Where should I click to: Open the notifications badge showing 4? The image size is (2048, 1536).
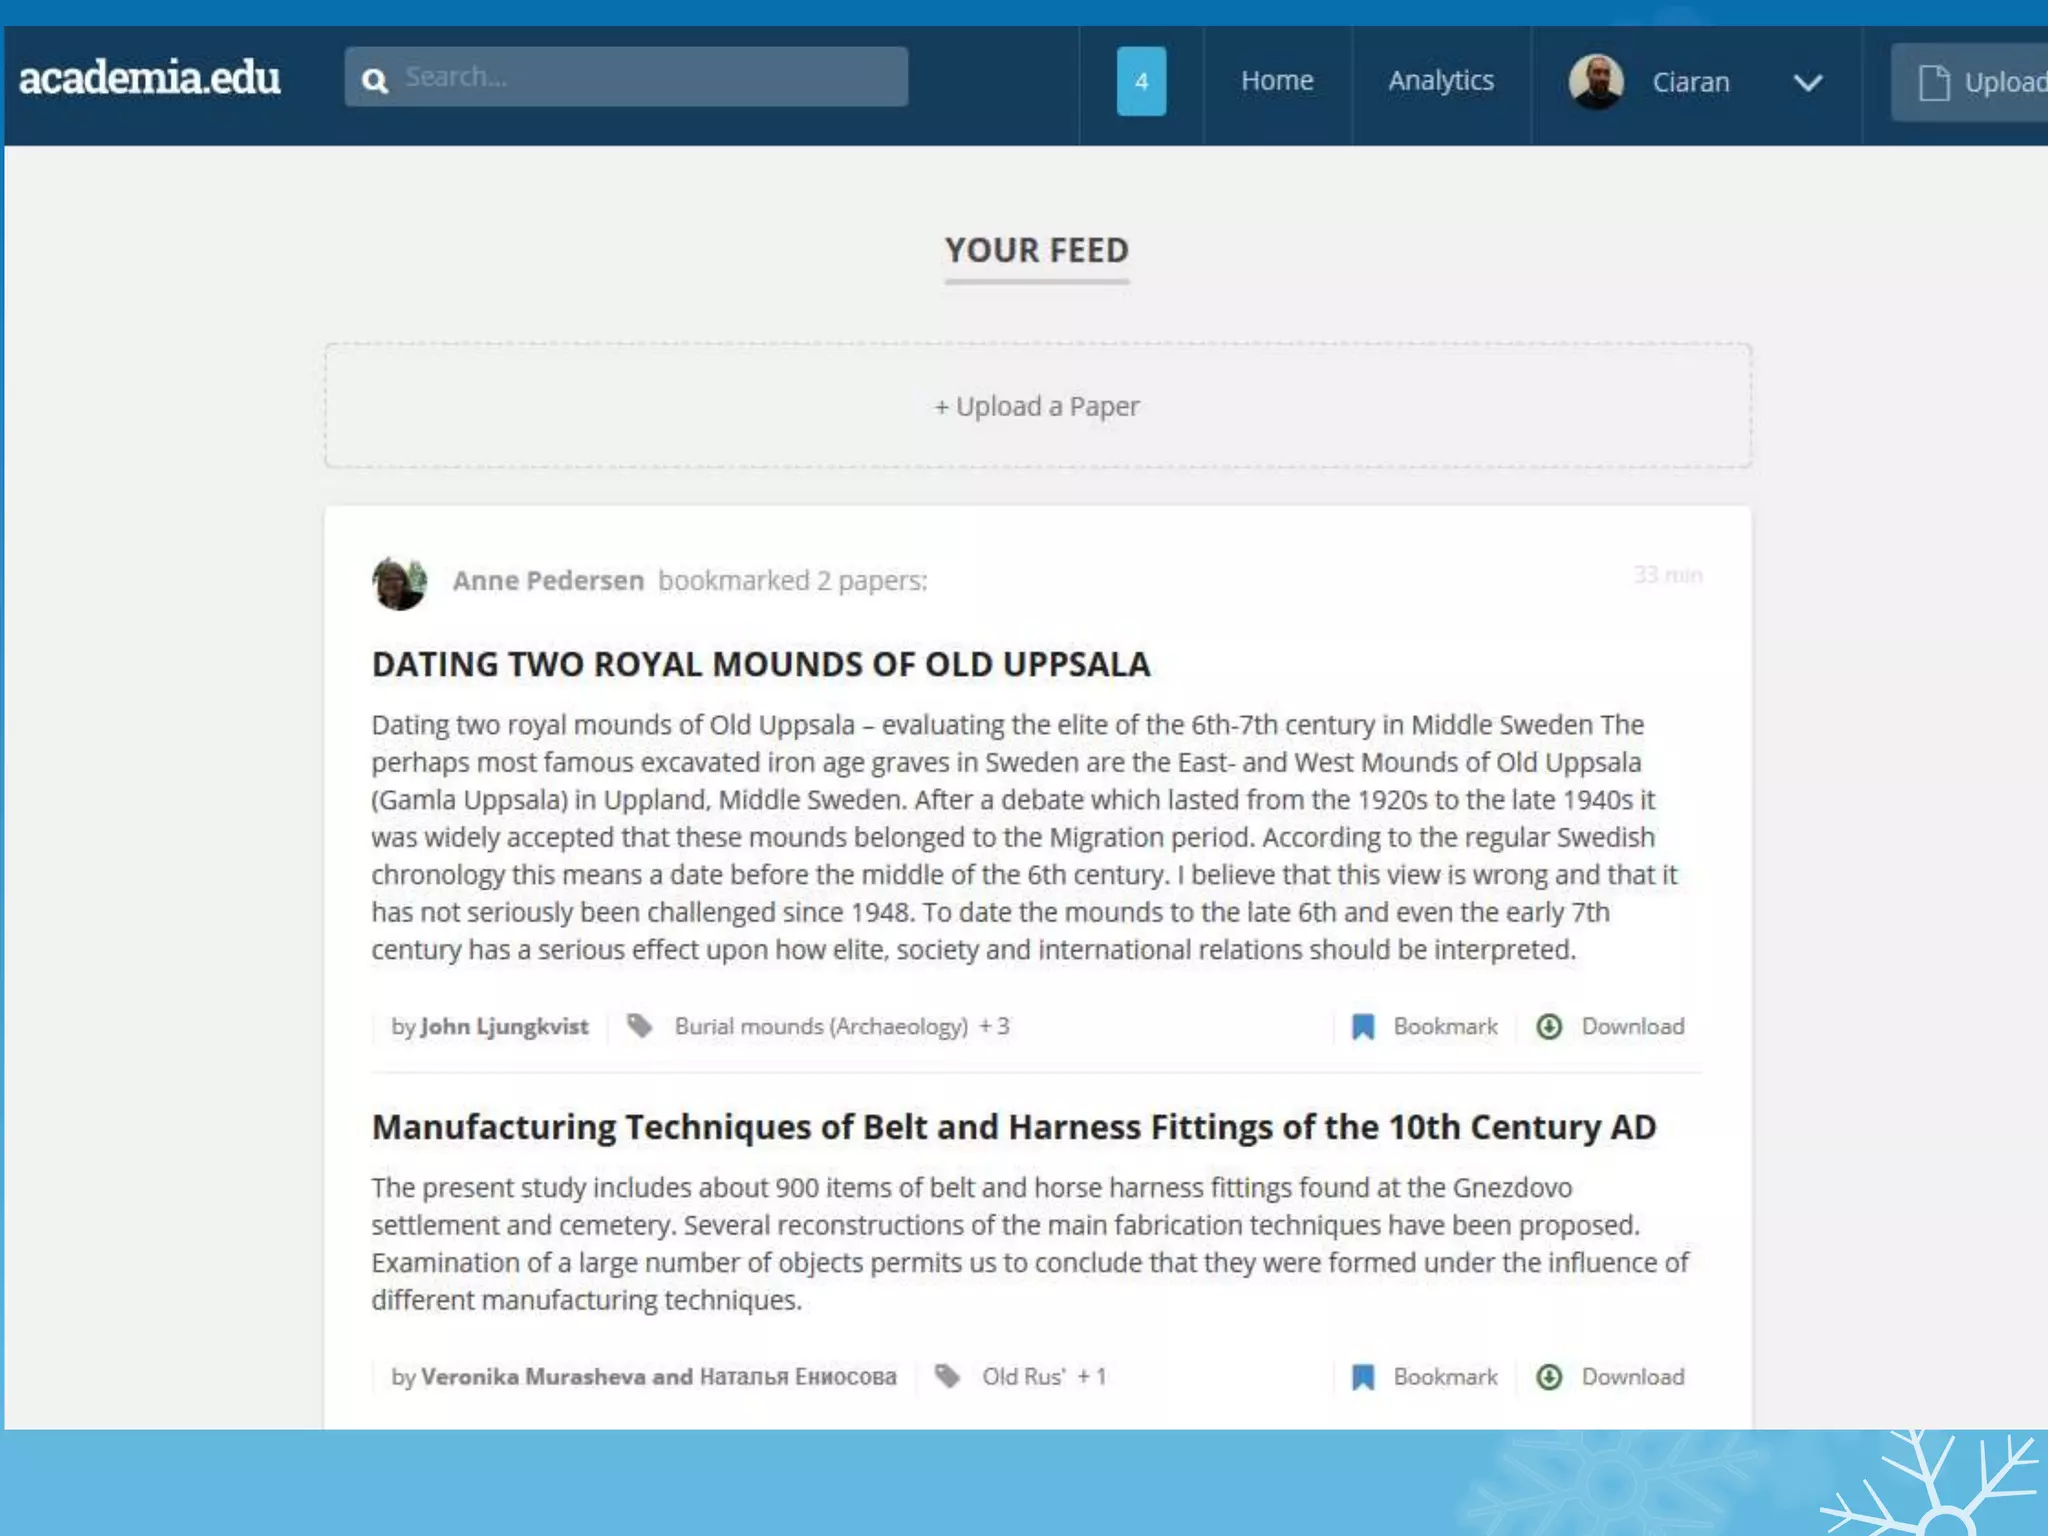click(1141, 81)
